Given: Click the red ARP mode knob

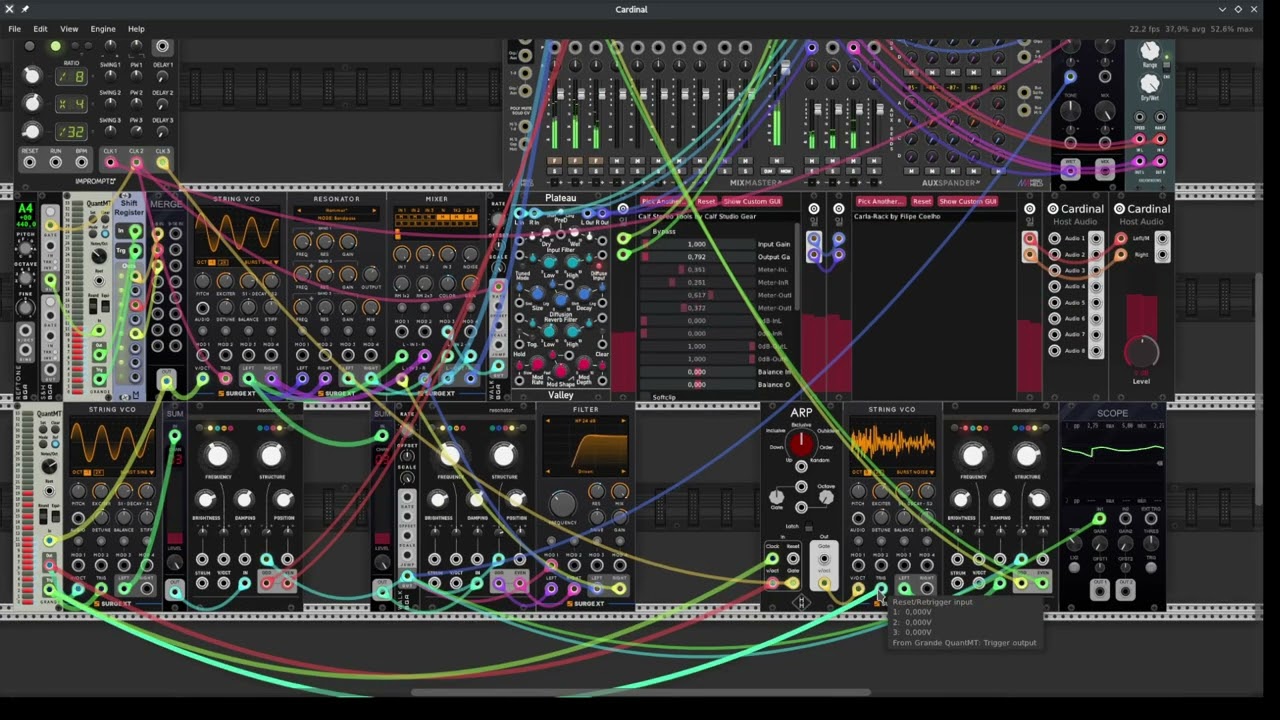Looking at the screenshot, I should pos(801,444).
